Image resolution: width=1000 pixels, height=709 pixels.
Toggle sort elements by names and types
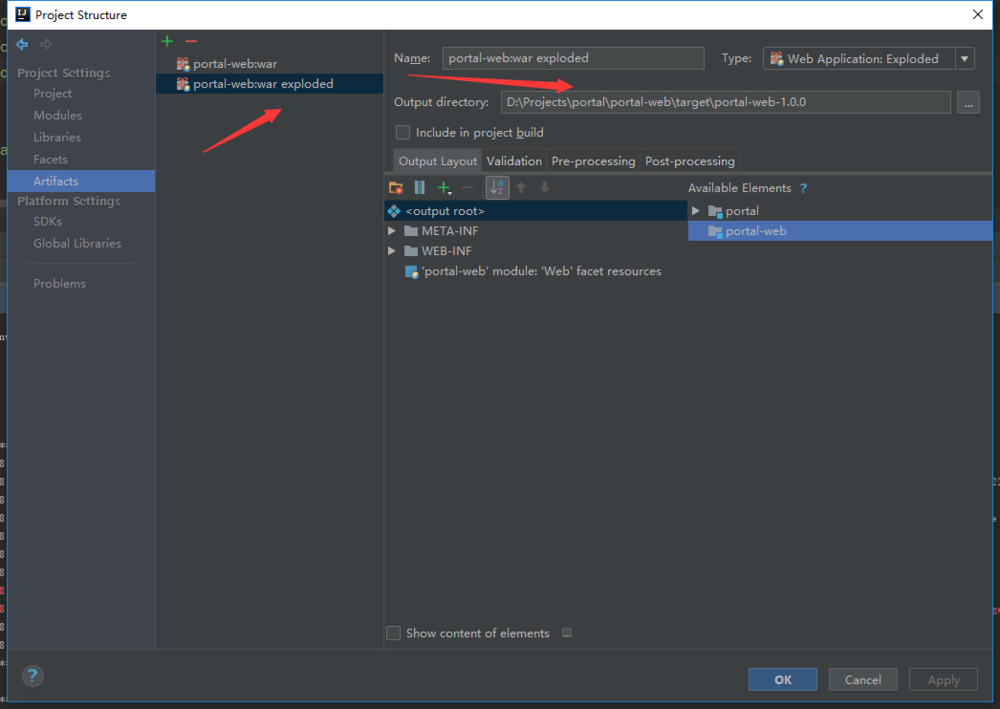click(497, 187)
